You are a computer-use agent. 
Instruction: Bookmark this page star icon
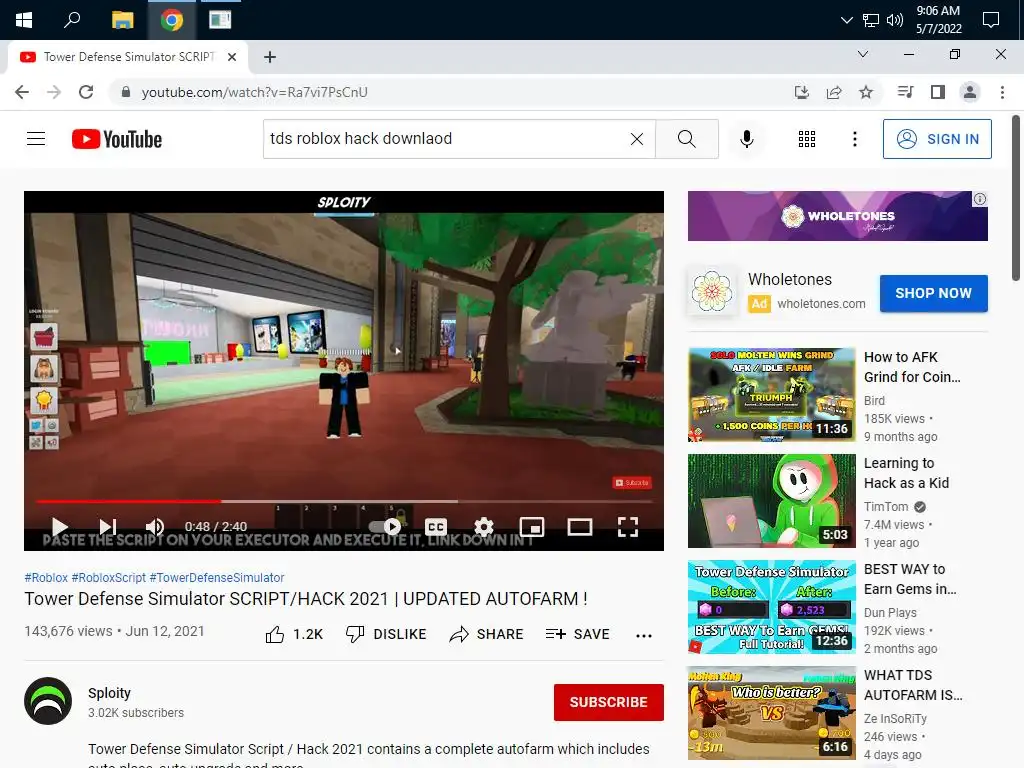pyautogui.click(x=866, y=92)
